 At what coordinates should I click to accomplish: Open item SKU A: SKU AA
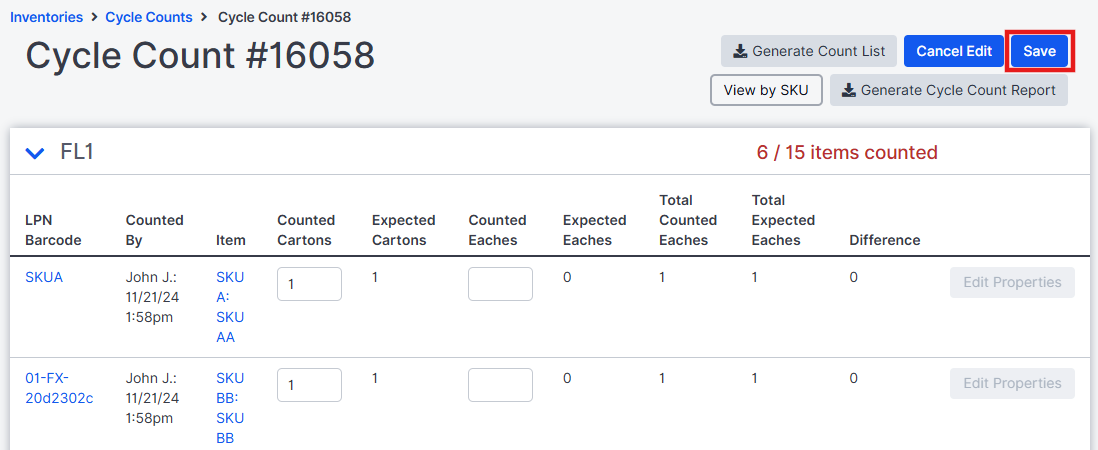(x=230, y=307)
